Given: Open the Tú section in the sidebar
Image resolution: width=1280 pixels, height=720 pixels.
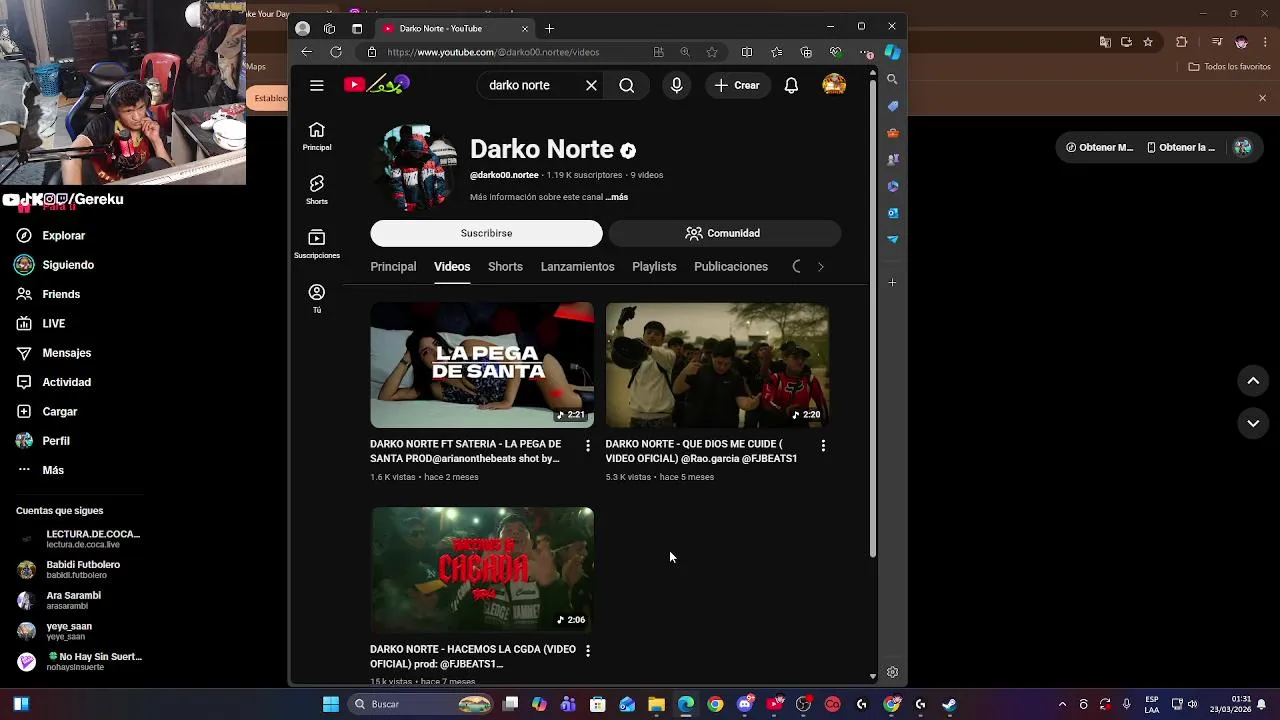Looking at the screenshot, I should tap(317, 298).
